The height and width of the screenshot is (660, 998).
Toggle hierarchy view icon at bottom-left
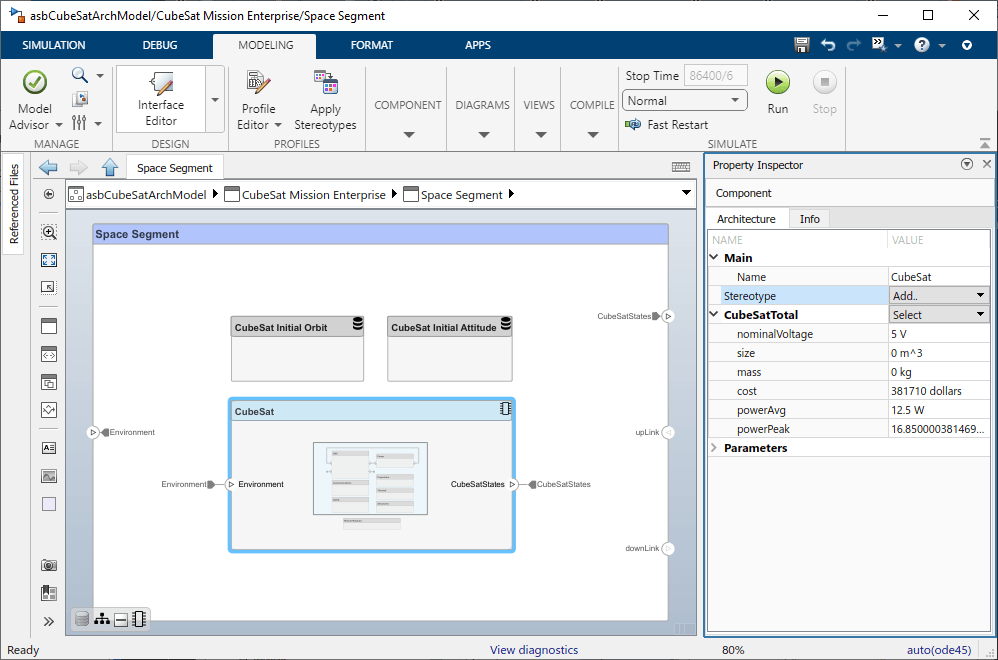[102, 620]
